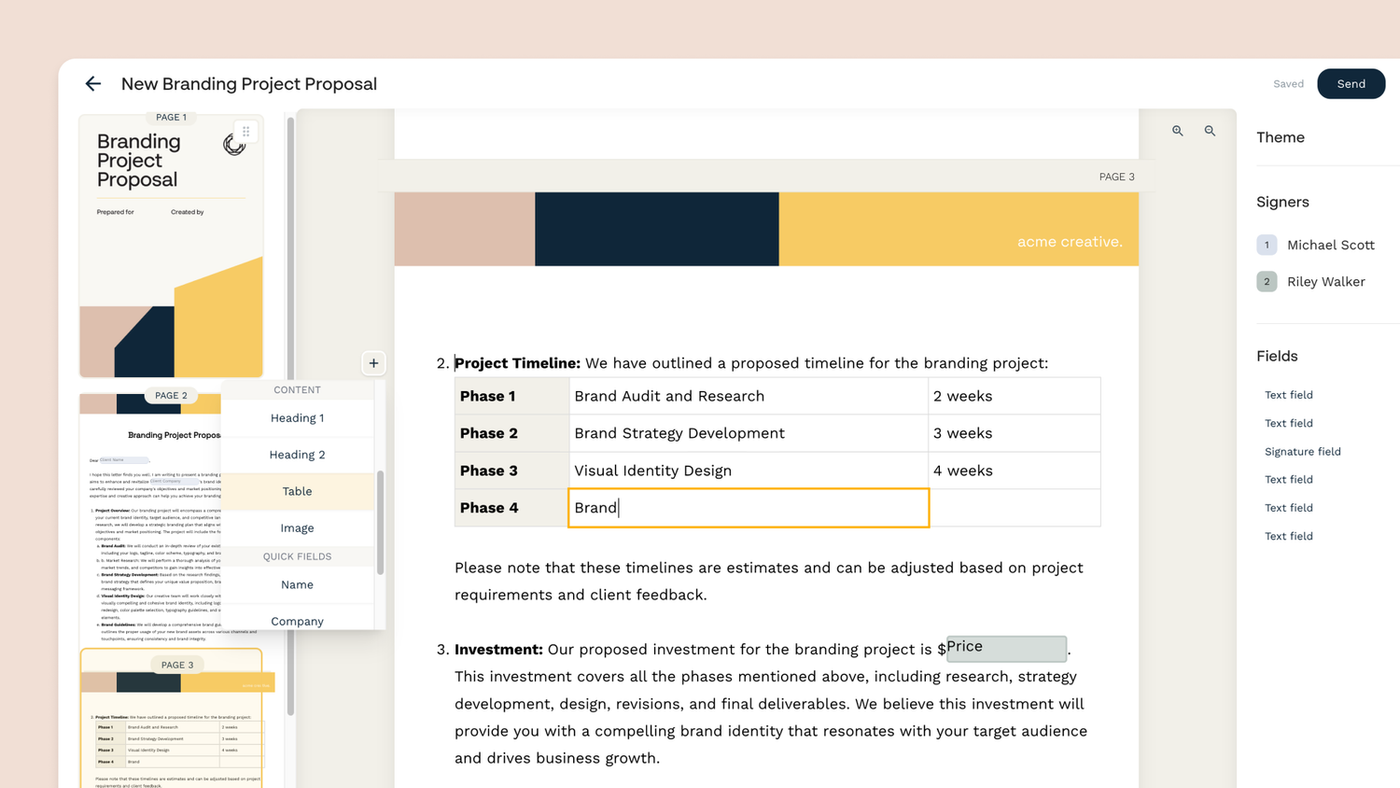
Task: Pick Image from the content menu
Action: click(x=297, y=528)
